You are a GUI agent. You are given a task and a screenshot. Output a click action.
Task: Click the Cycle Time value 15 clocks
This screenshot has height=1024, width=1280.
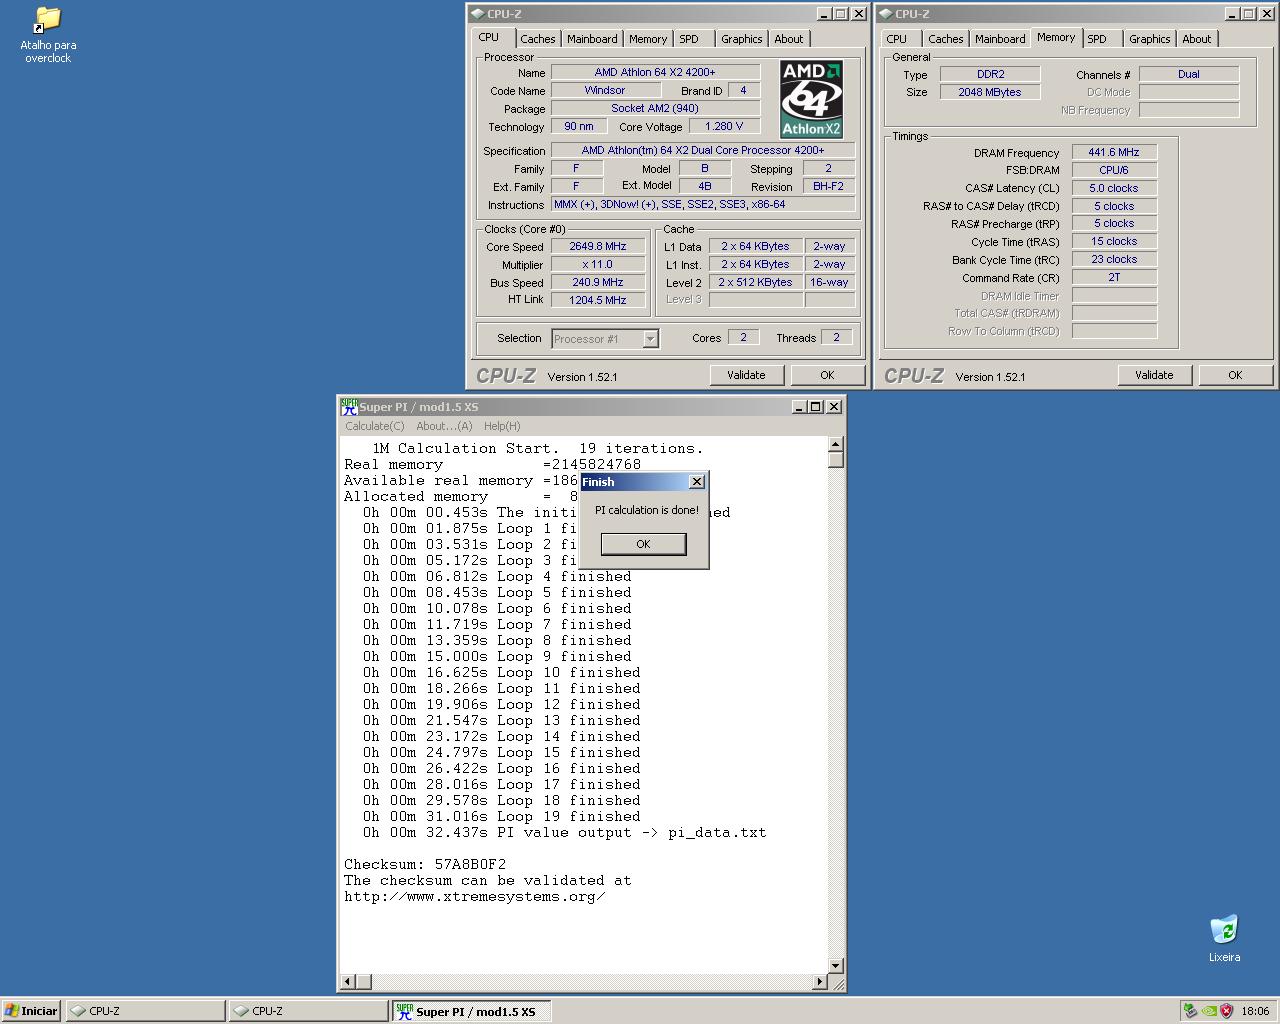point(1114,241)
